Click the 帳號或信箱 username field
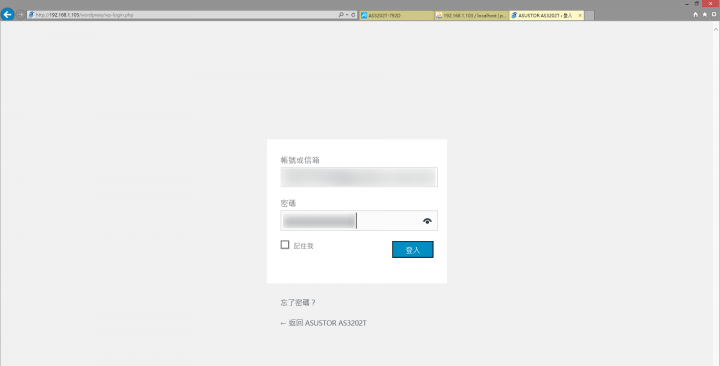The image size is (720, 366). pyautogui.click(x=359, y=177)
